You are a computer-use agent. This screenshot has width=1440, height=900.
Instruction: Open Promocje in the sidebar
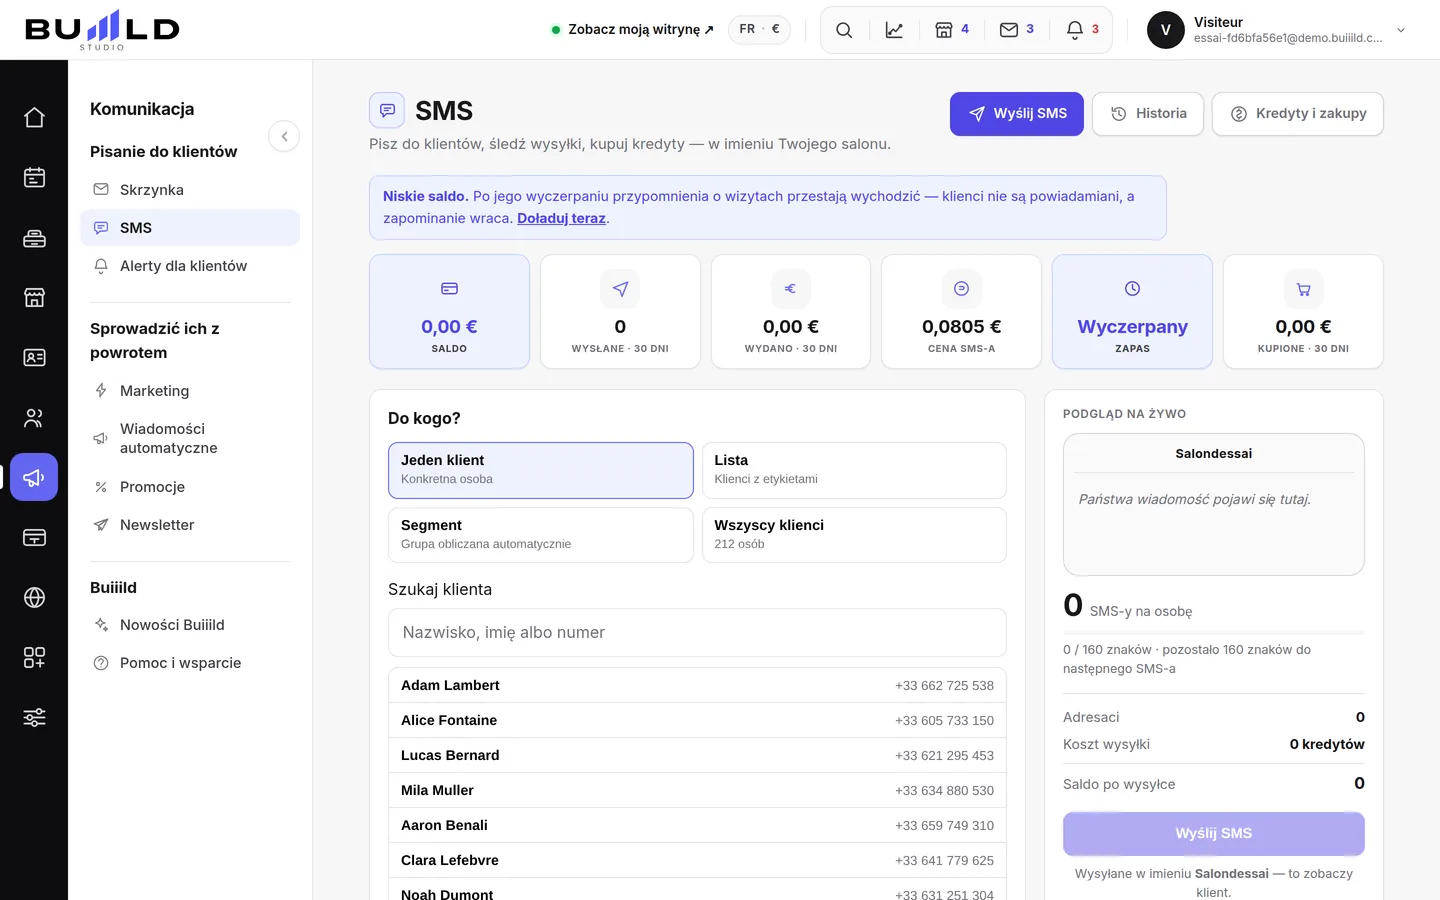click(190, 487)
